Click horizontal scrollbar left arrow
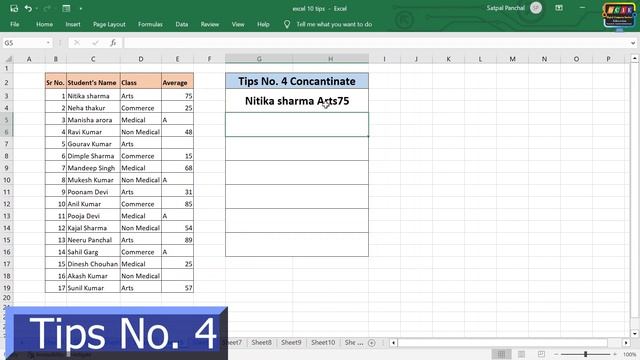The image size is (640, 360). click(x=393, y=343)
